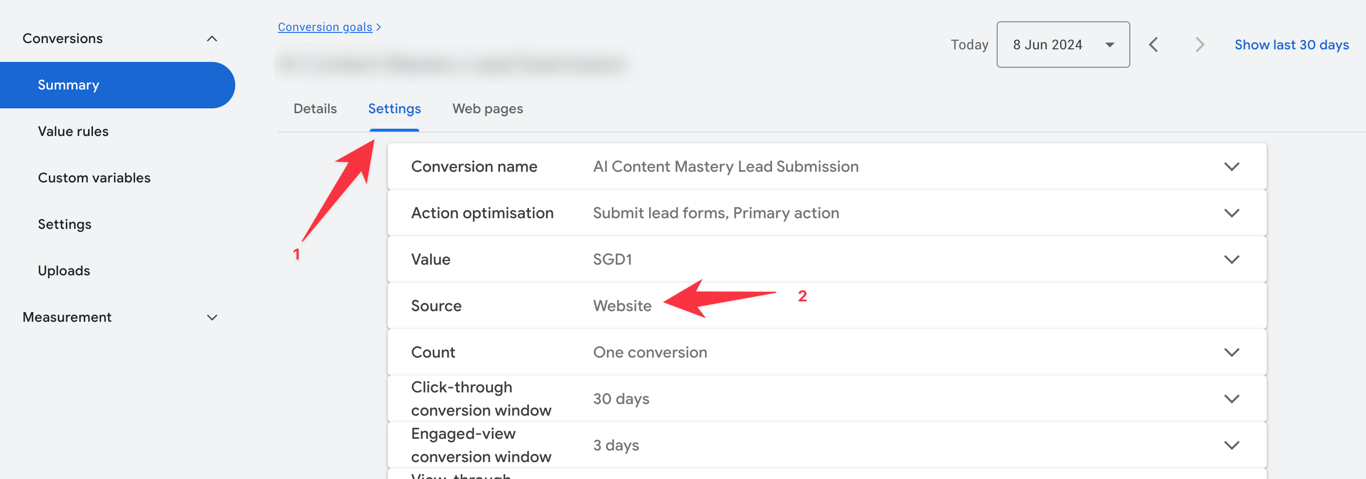Go to next date with right arrow
The height and width of the screenshot is (479, 1366).
click(x=1200, y=45)
